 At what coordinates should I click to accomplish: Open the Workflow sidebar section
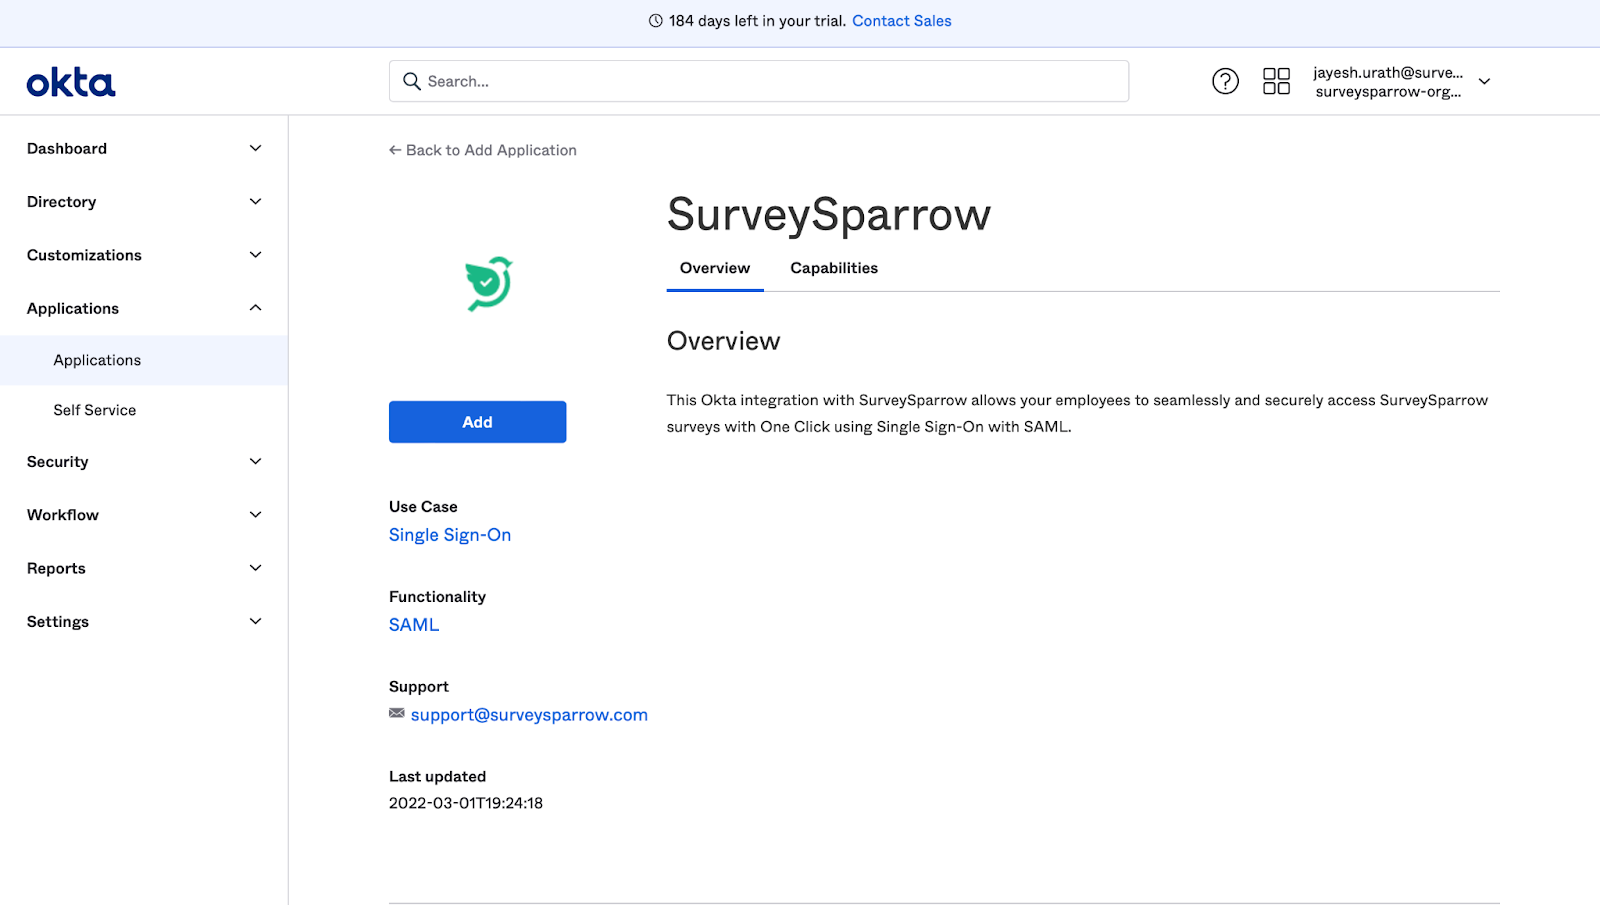[63, 515]
